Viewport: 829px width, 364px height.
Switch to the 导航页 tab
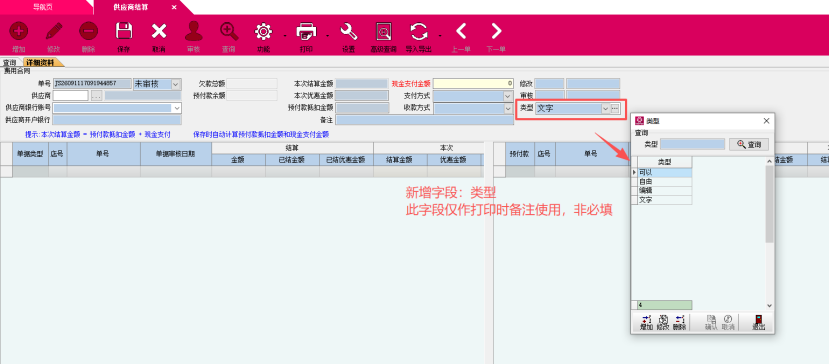click(x=43, y=7)
